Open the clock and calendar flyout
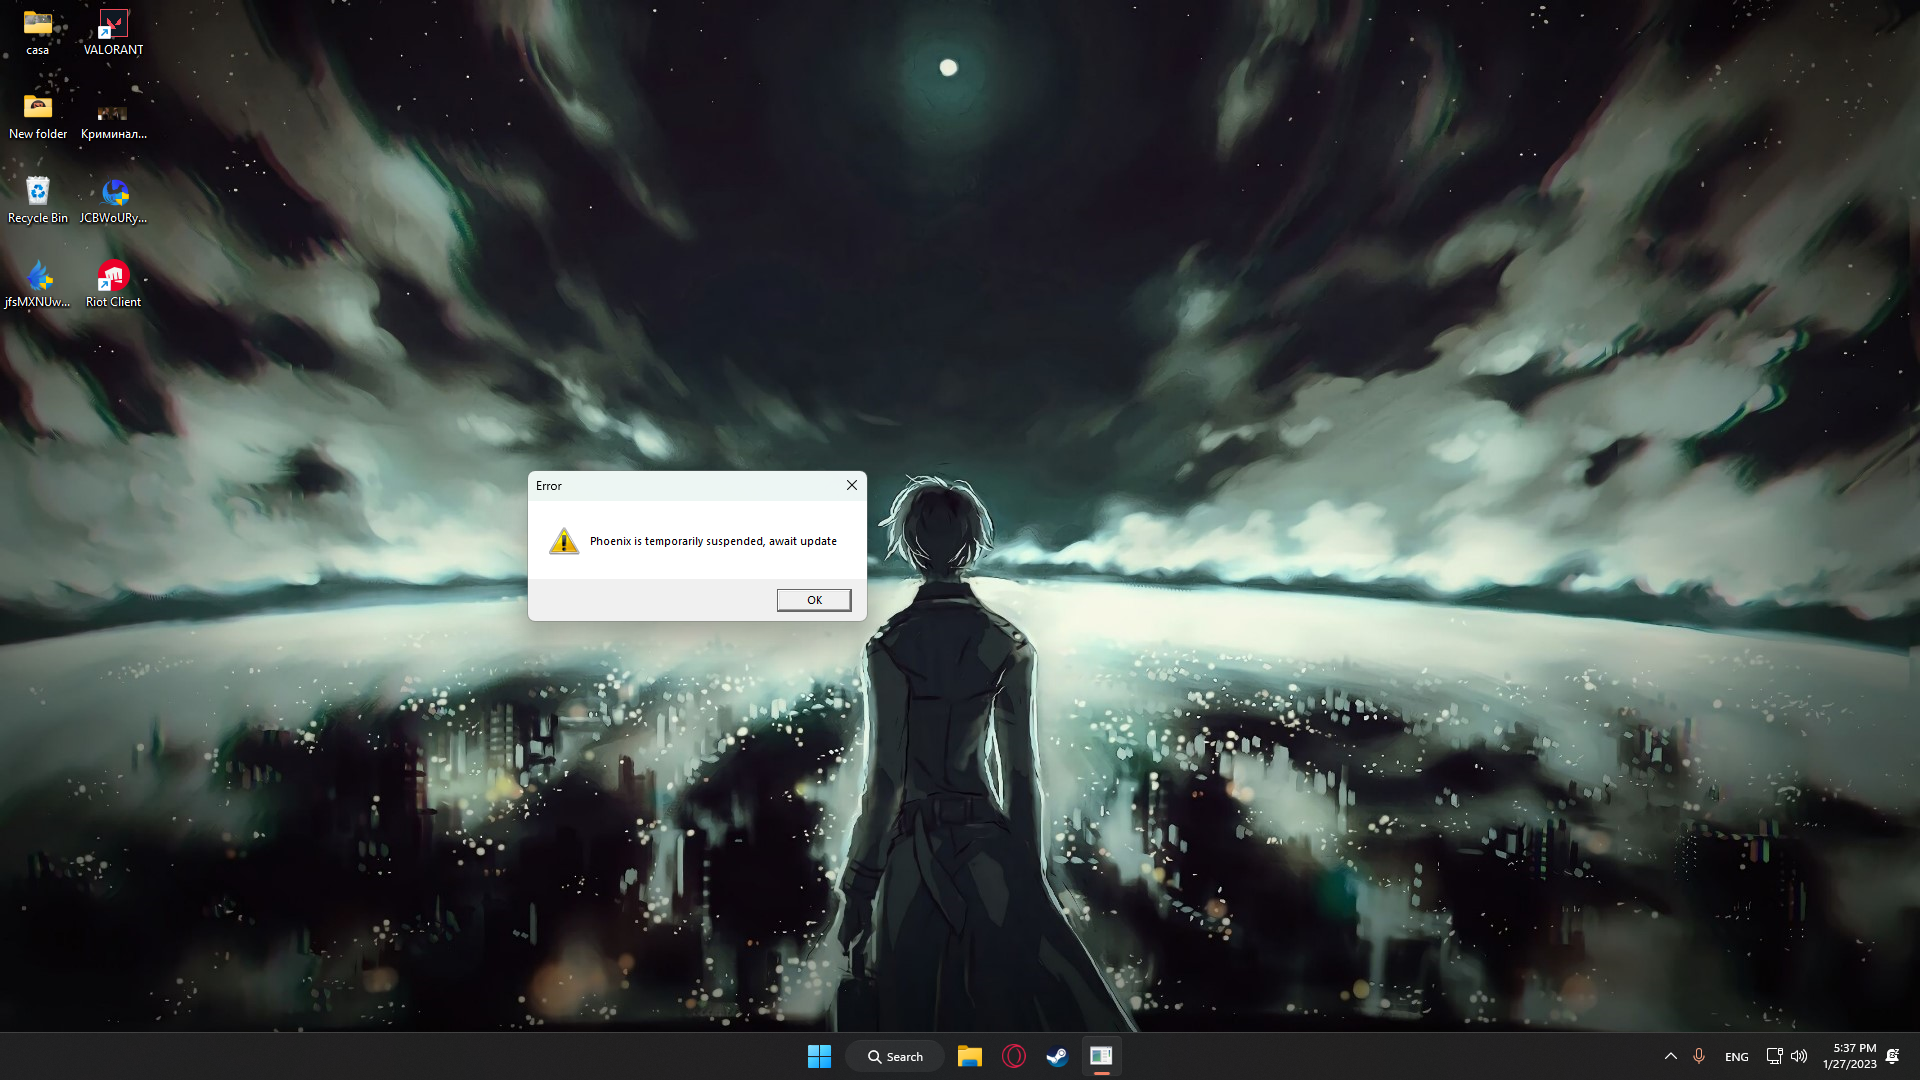The height and width of the screenshot is (1080, 1920). [x=1849, y=1056]
